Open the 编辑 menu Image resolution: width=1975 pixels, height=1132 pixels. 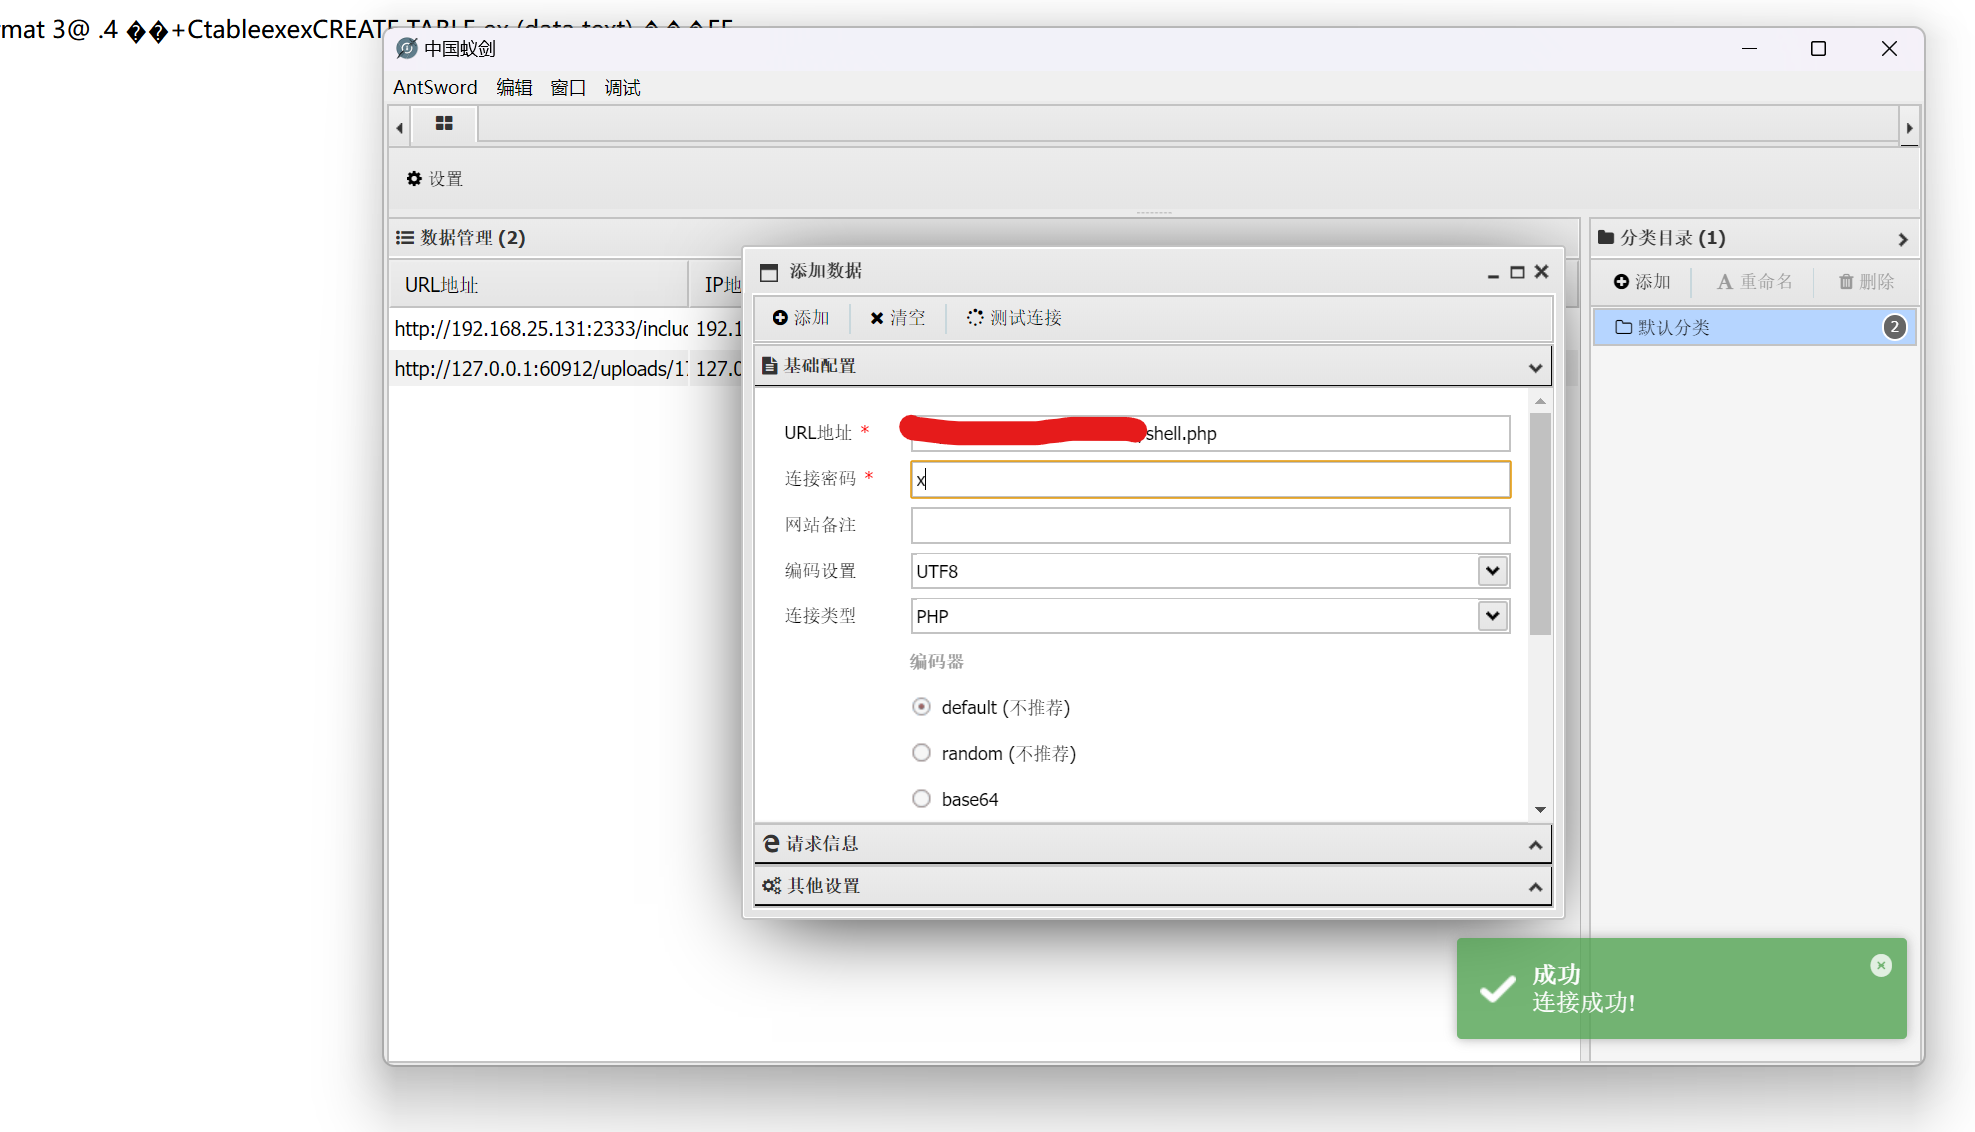(514, 88)
